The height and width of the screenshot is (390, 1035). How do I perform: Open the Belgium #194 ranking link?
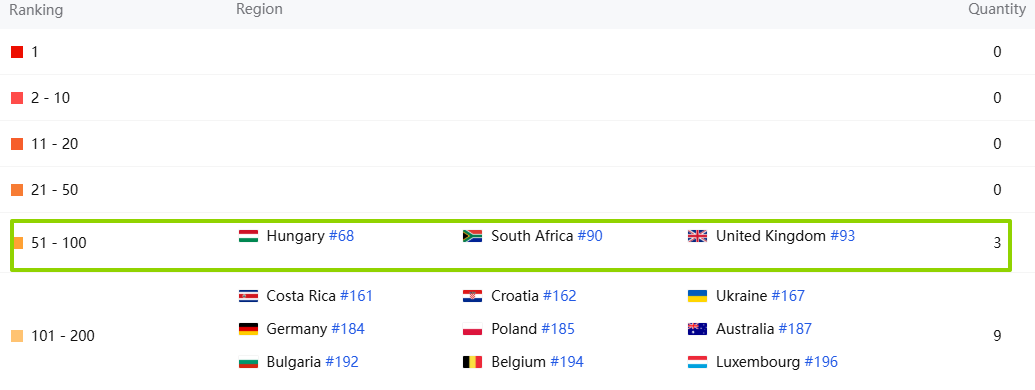pos(566,362)
